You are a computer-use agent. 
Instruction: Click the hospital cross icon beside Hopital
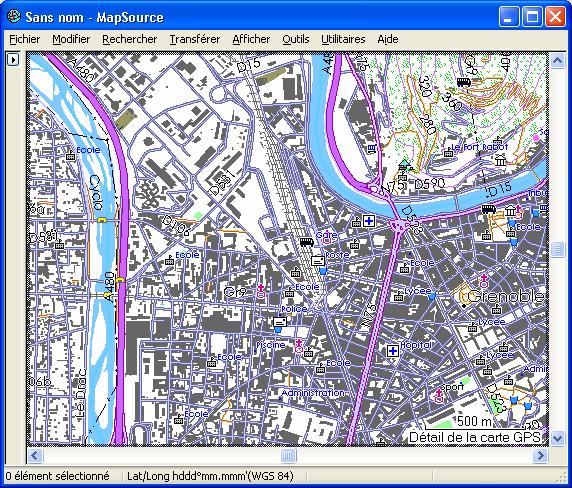coord(393,351)
